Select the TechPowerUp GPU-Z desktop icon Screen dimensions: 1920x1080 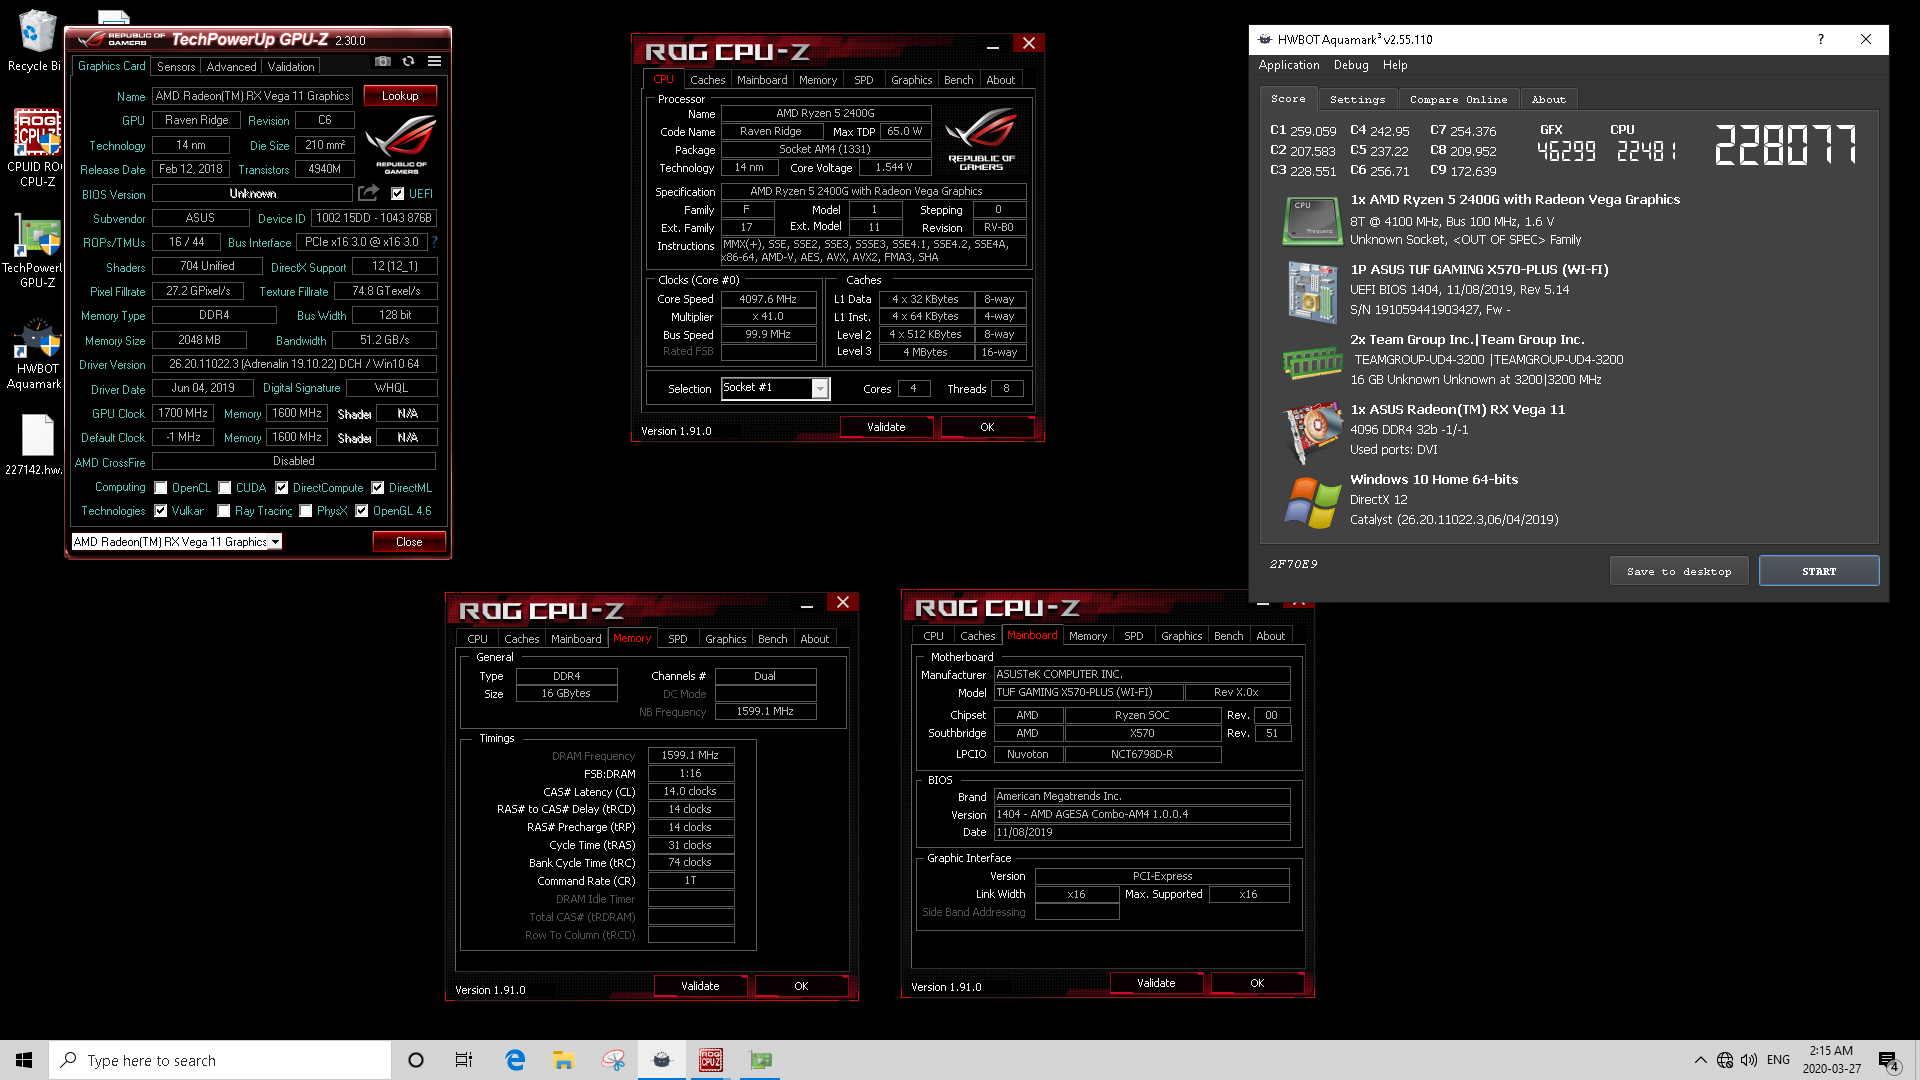(35, 250)
